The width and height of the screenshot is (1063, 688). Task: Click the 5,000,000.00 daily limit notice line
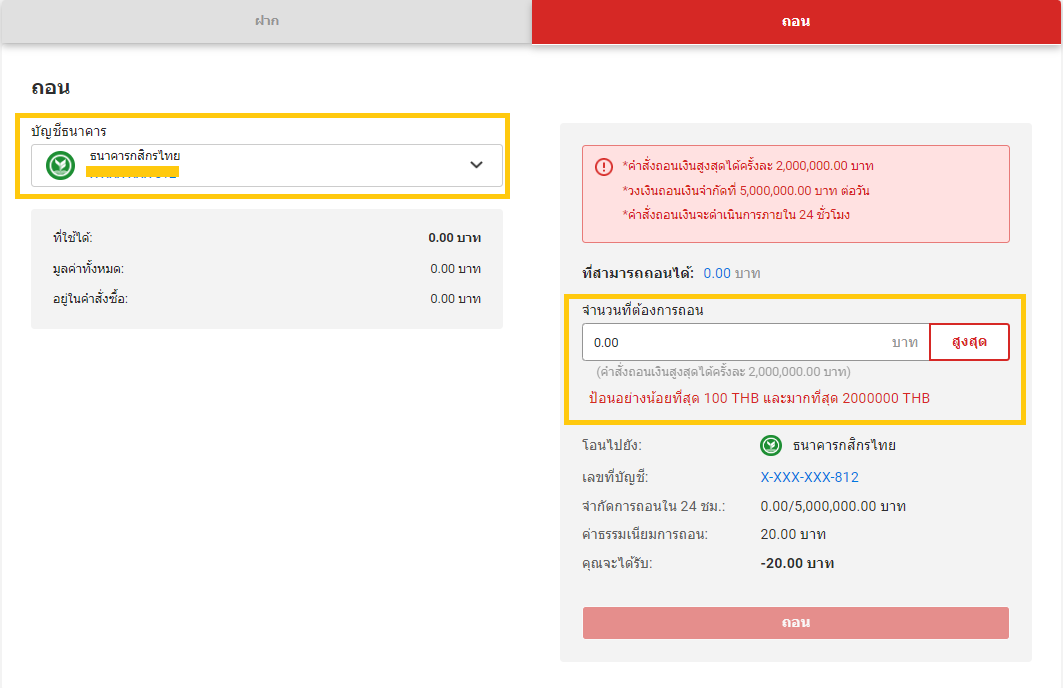[x=746, y=190]
